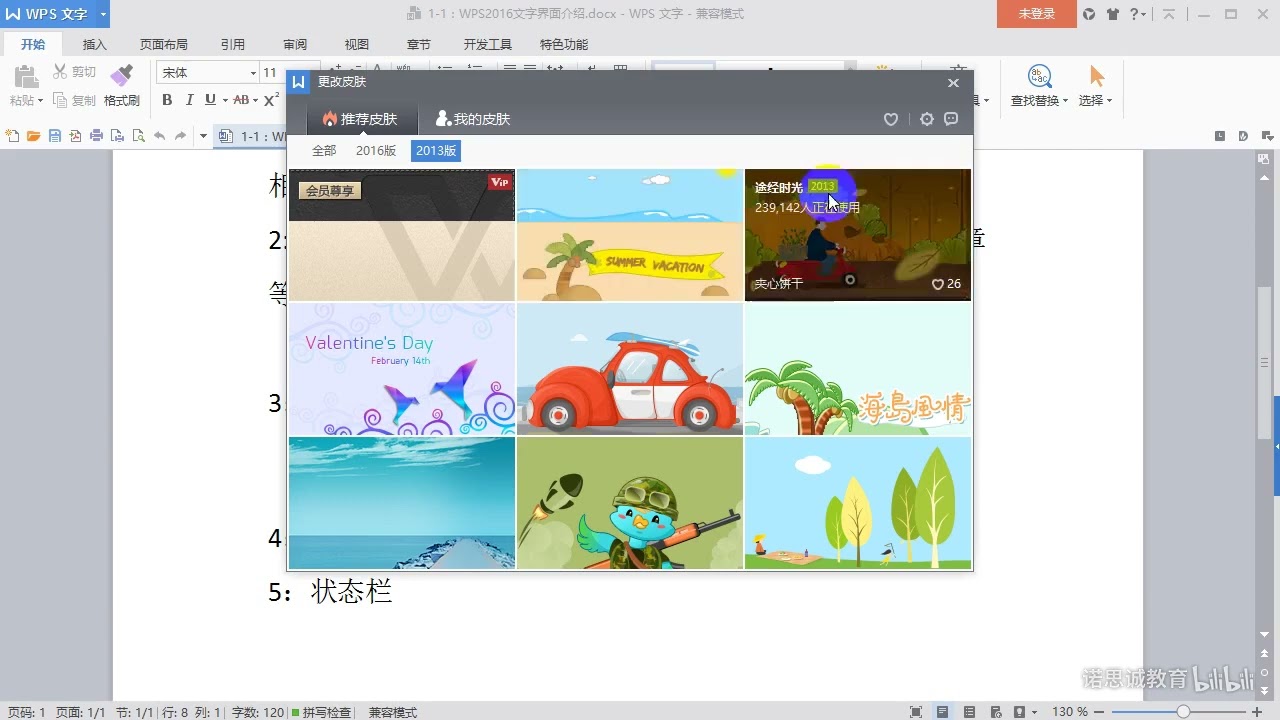Filter skins by 全部
Viewport: 1280px width, 720px height.
(x=324, y=151)
